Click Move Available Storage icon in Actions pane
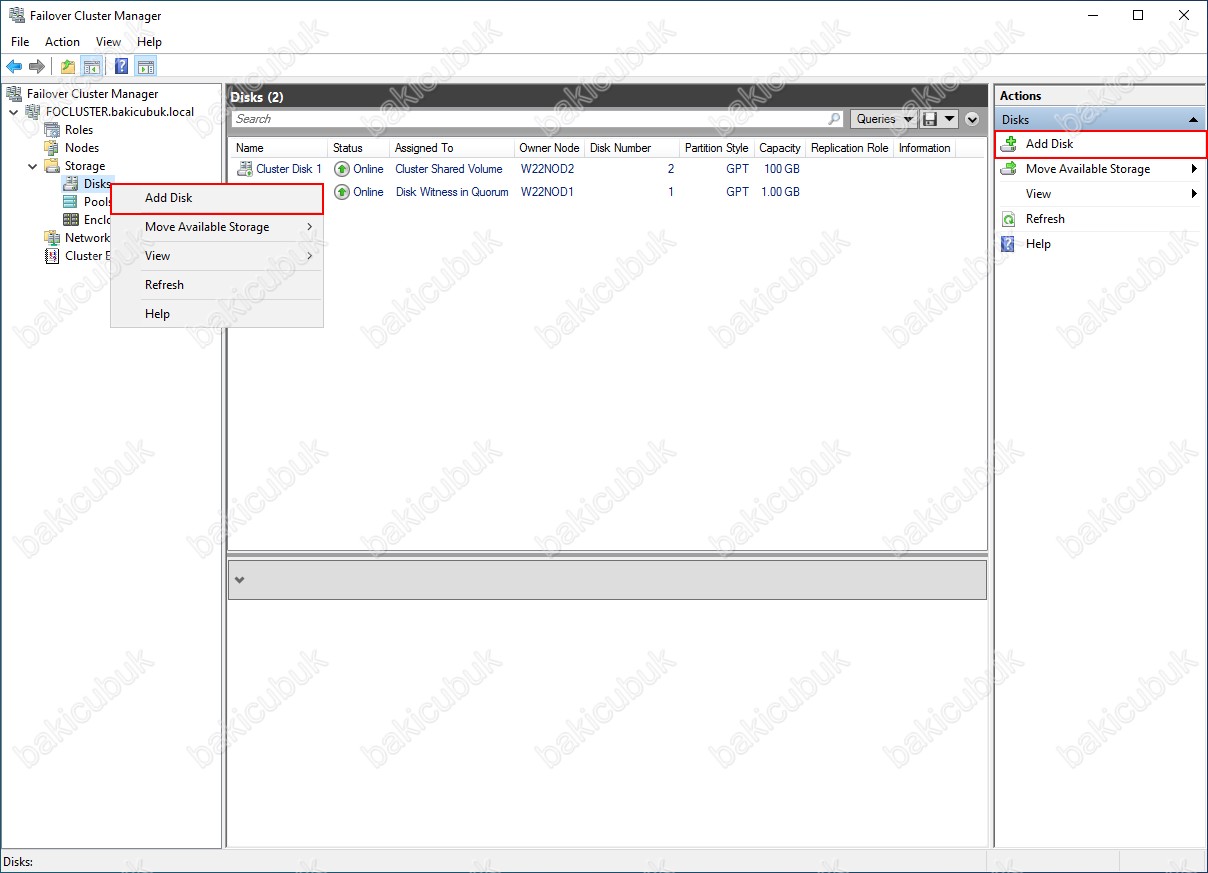 (1009, 169)
